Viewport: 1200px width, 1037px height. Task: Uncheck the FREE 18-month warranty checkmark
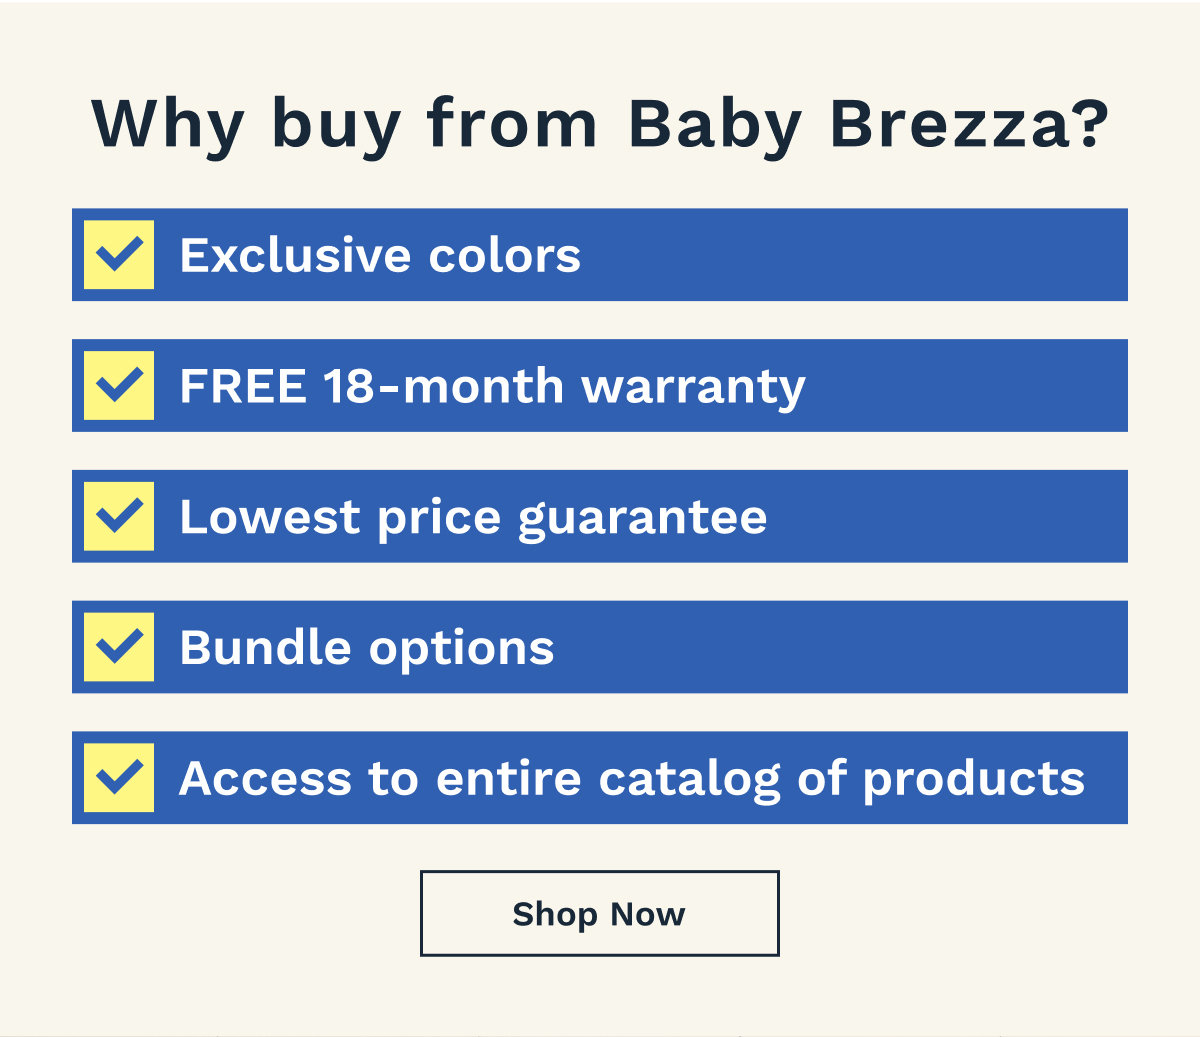pos(119,386)
